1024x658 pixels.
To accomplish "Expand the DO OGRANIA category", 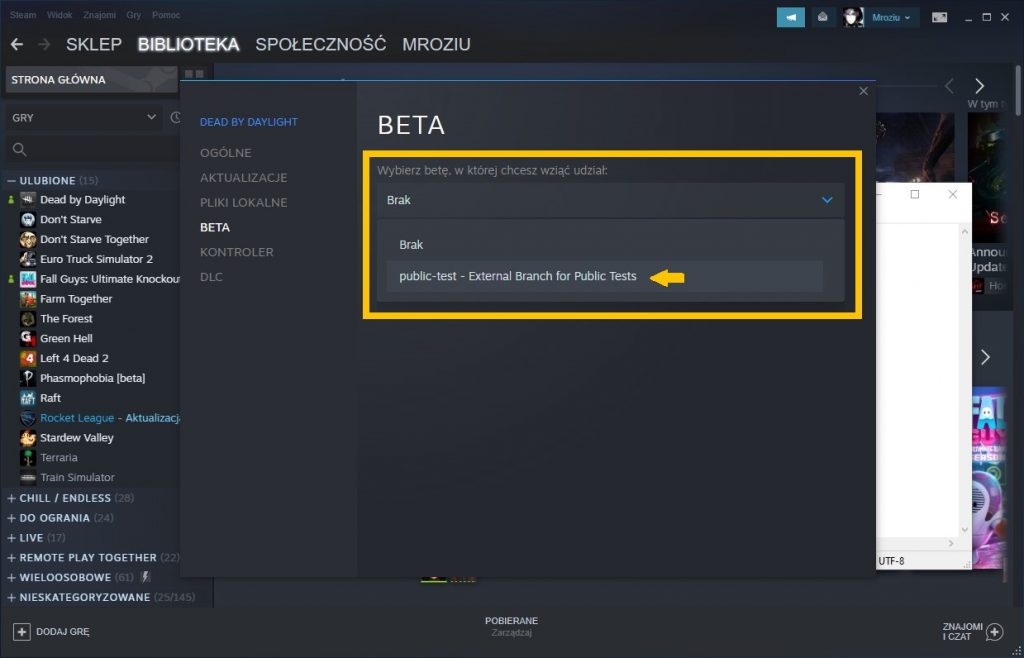I will tap(11, 518).
